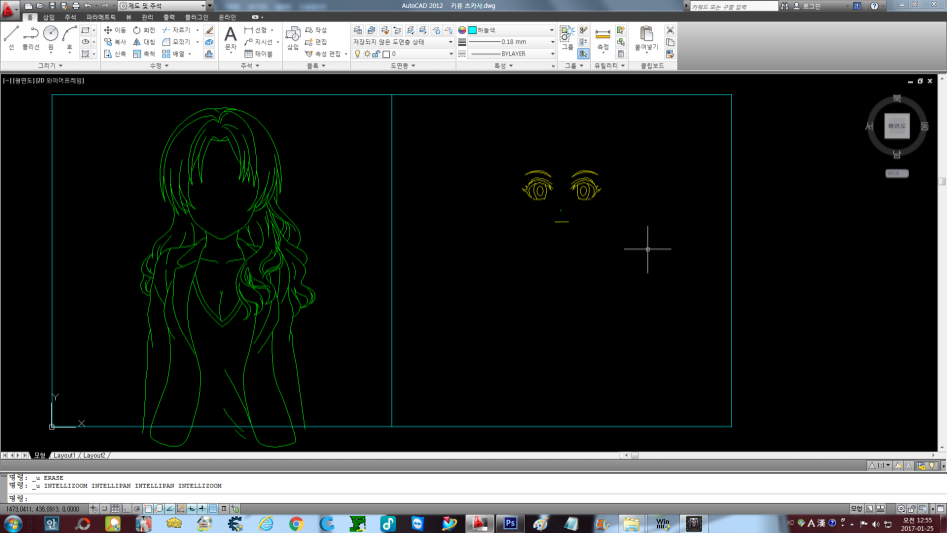Click the Trim (자르기) command
947x533 pixels.
176,30
